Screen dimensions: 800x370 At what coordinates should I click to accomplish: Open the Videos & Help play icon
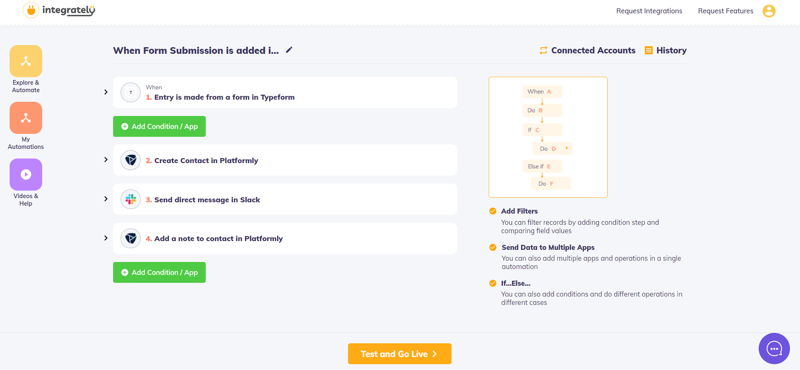click(26, 175)
